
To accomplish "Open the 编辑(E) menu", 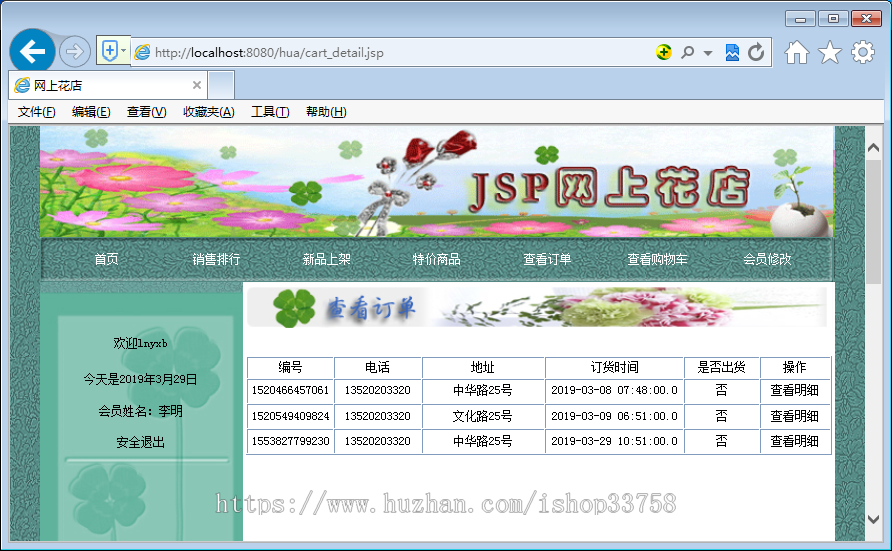I will point(91,112).
